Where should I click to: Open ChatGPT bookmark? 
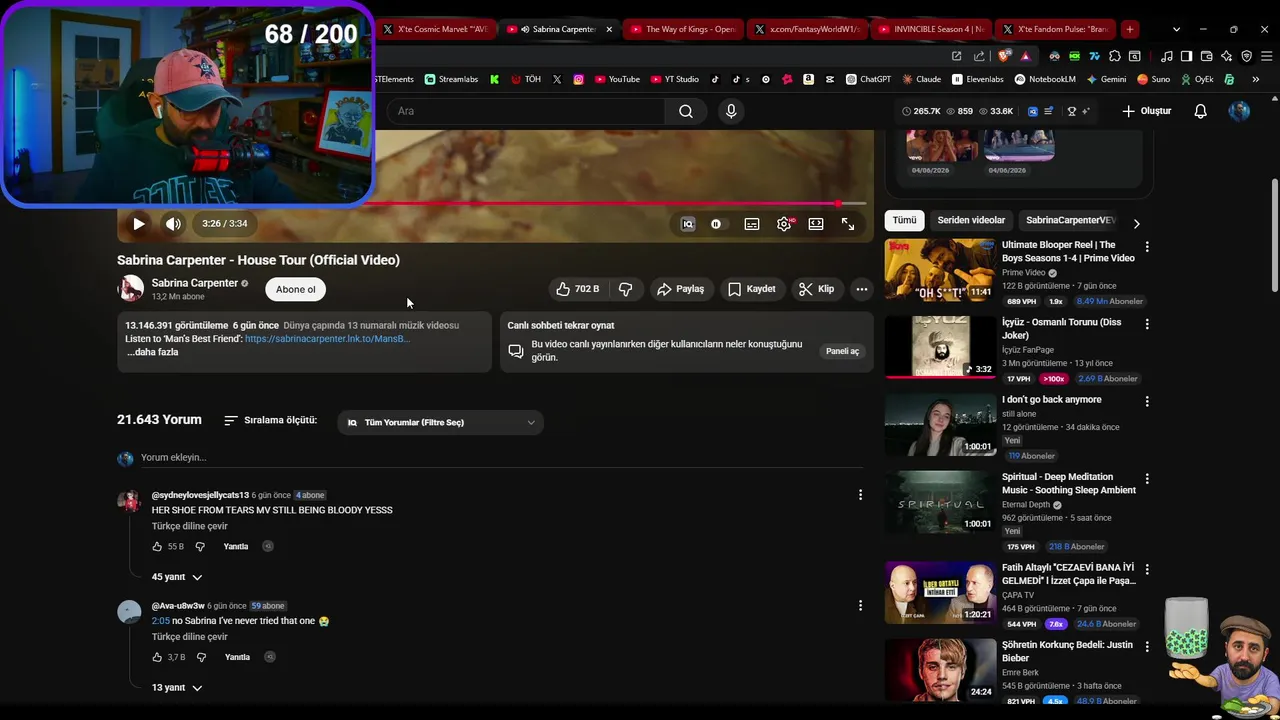click(x=868, y=79)
